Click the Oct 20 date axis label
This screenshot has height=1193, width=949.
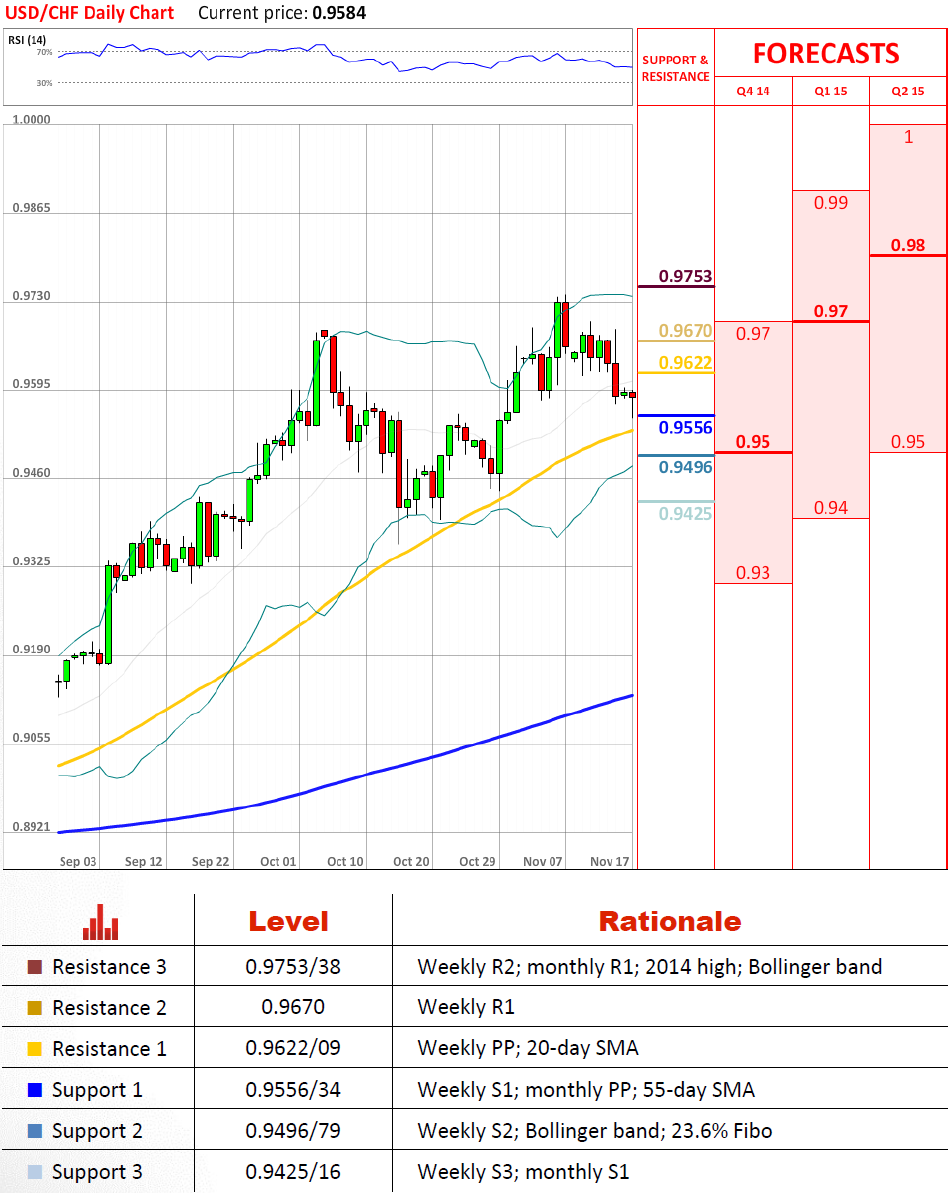coord(411,861)
